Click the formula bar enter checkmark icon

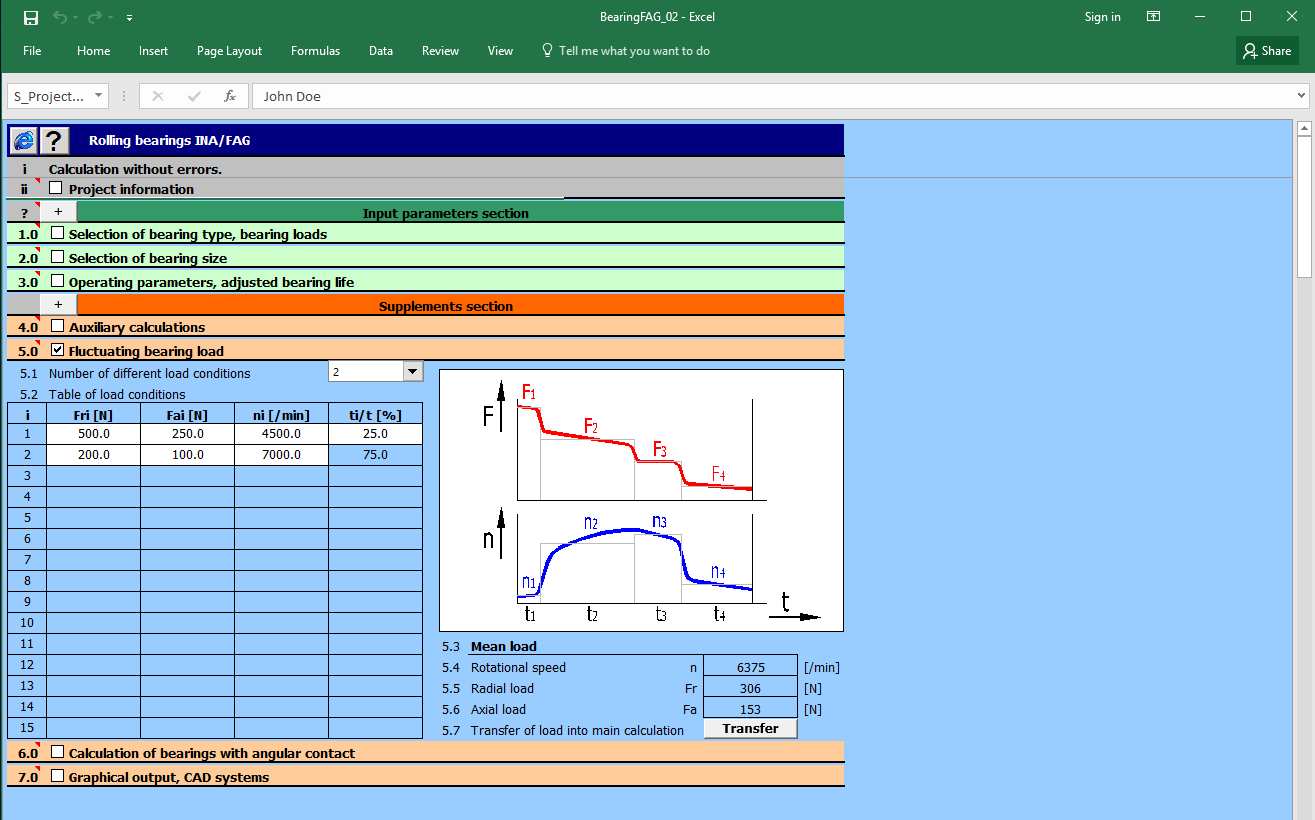[x=194, y=97]
